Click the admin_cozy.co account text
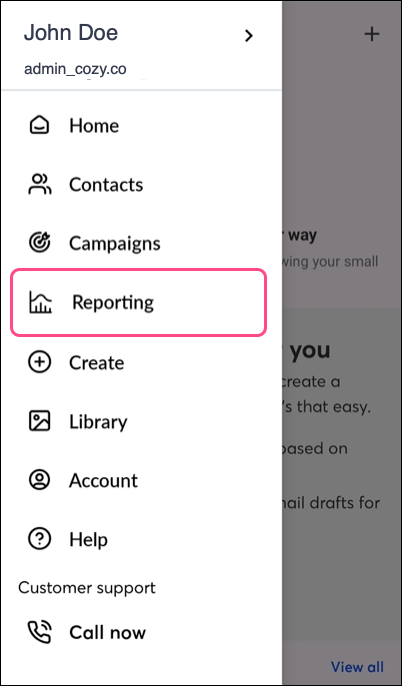 pyautogui.click(x=75, y=69)
